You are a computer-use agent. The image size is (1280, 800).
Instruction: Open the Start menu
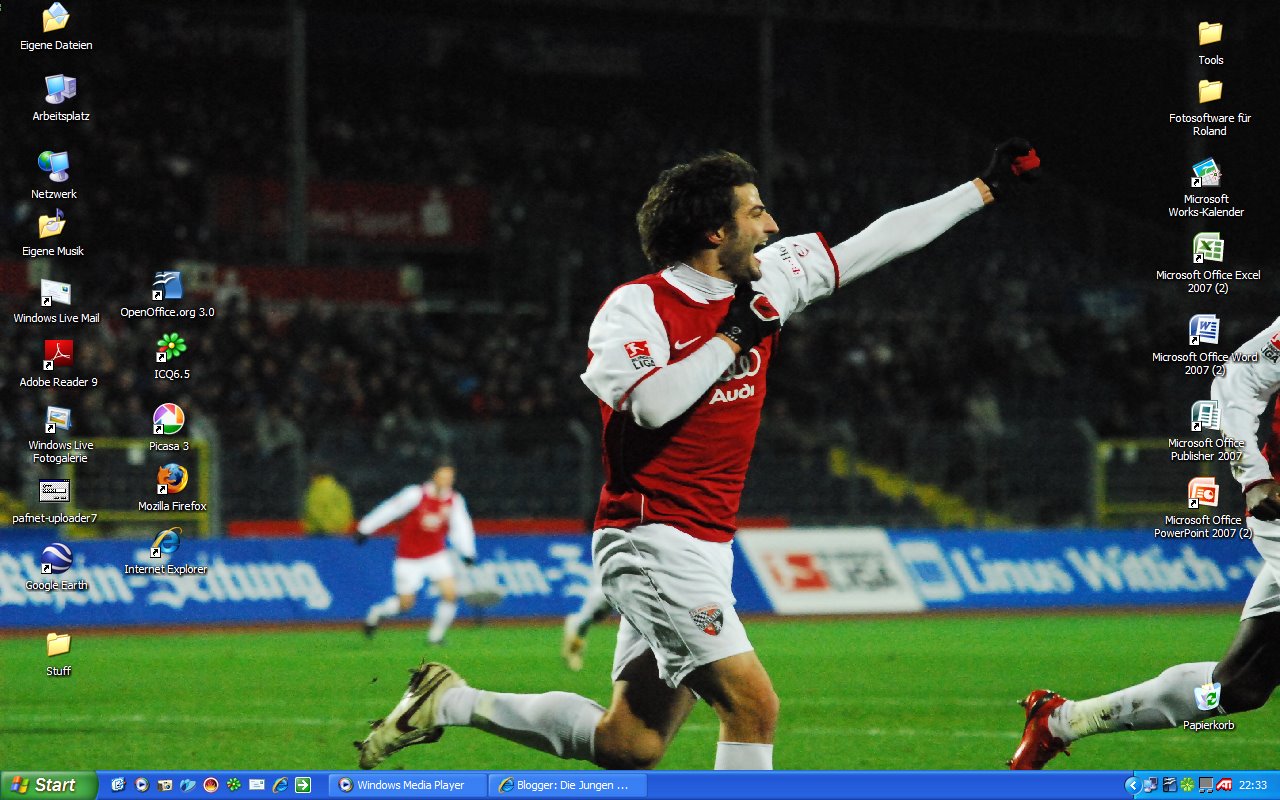coord(48,785)
